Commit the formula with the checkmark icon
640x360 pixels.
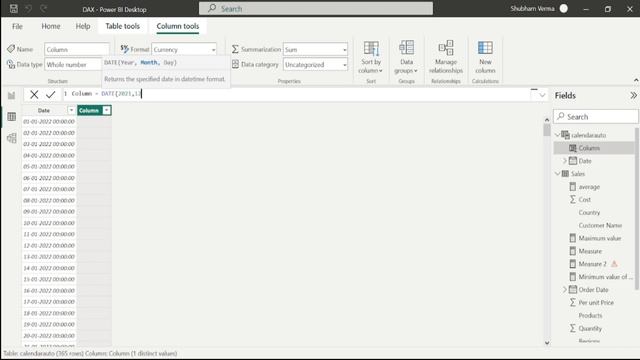[51, 95]
